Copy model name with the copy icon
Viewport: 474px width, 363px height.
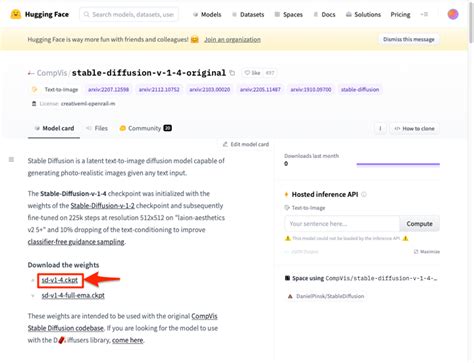pyautogui.click(x=232, y=73)
